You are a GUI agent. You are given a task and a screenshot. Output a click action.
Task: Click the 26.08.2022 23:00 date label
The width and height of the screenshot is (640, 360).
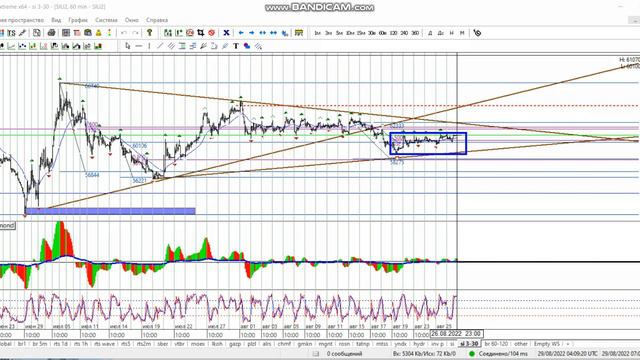(457, 333)
